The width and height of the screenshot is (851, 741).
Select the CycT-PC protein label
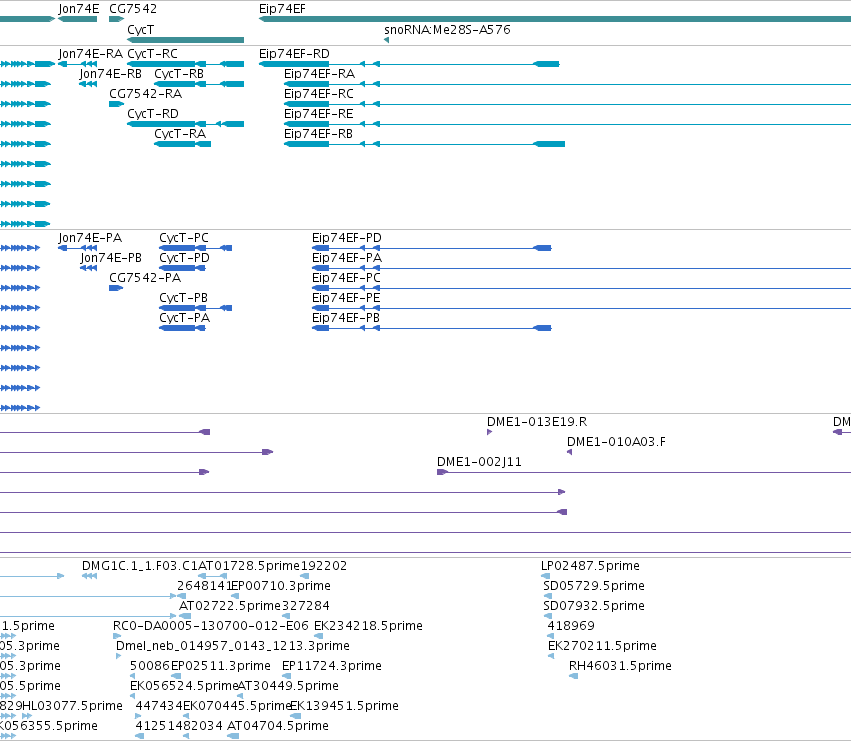pyautogui.click(x=184, y=238)
